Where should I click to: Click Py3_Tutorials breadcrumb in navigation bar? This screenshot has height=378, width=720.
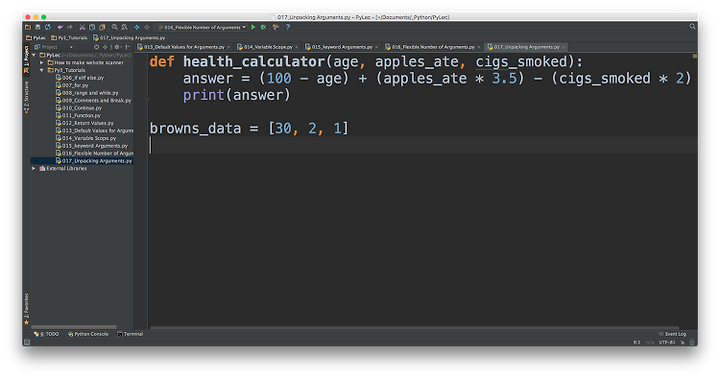[69, 38]
